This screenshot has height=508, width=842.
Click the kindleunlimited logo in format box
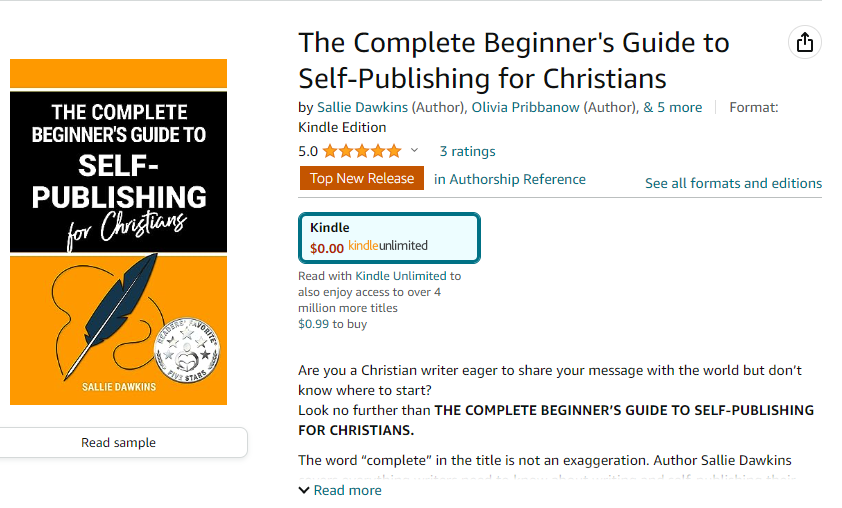[x=388, y=246]
